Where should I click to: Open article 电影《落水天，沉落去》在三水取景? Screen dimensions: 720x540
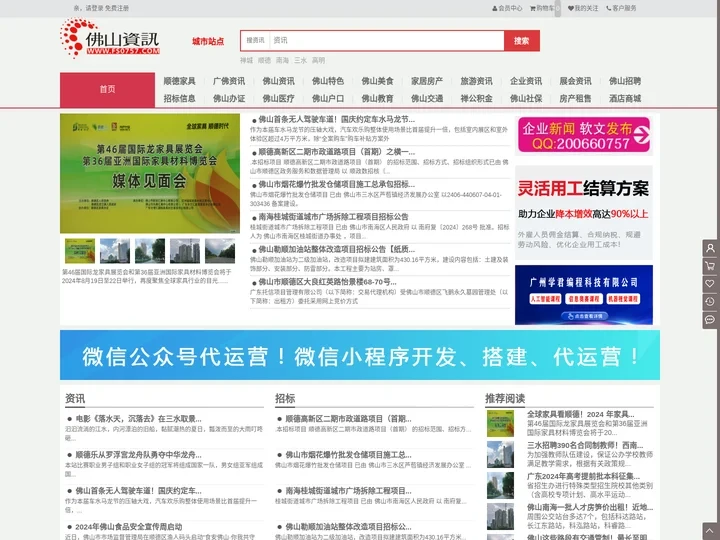(138, 419)
